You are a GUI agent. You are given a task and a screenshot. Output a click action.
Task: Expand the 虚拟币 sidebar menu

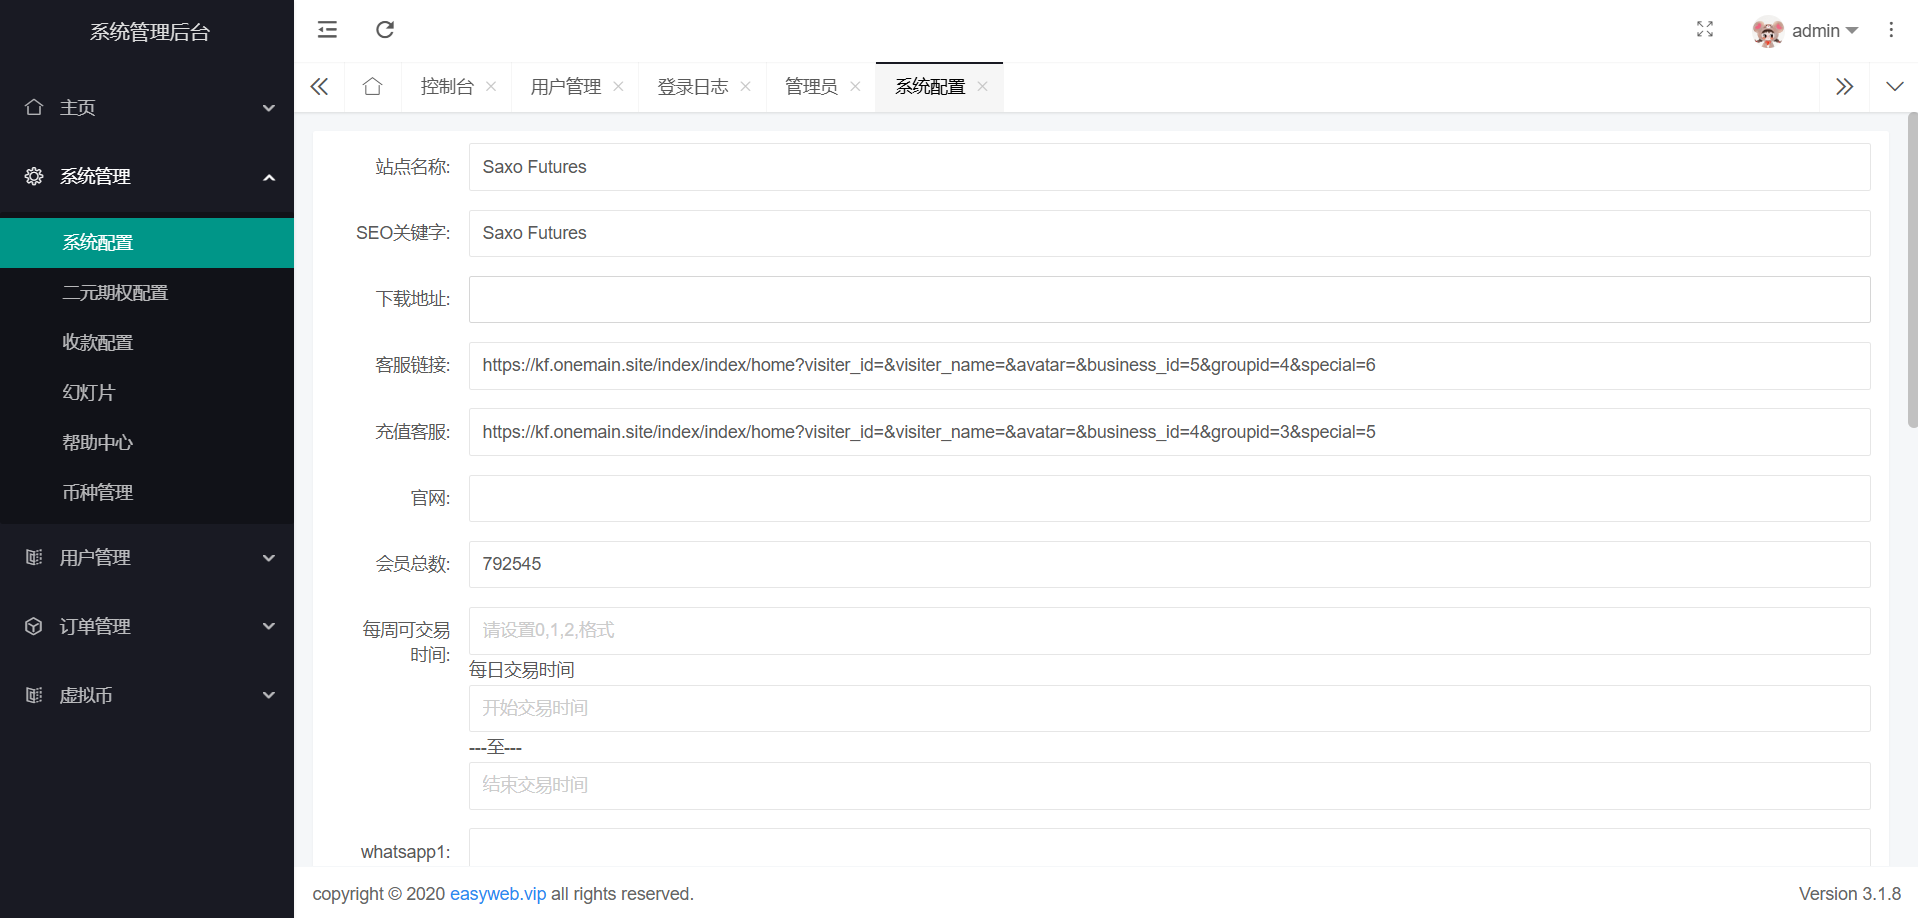[x=147, y=695]
